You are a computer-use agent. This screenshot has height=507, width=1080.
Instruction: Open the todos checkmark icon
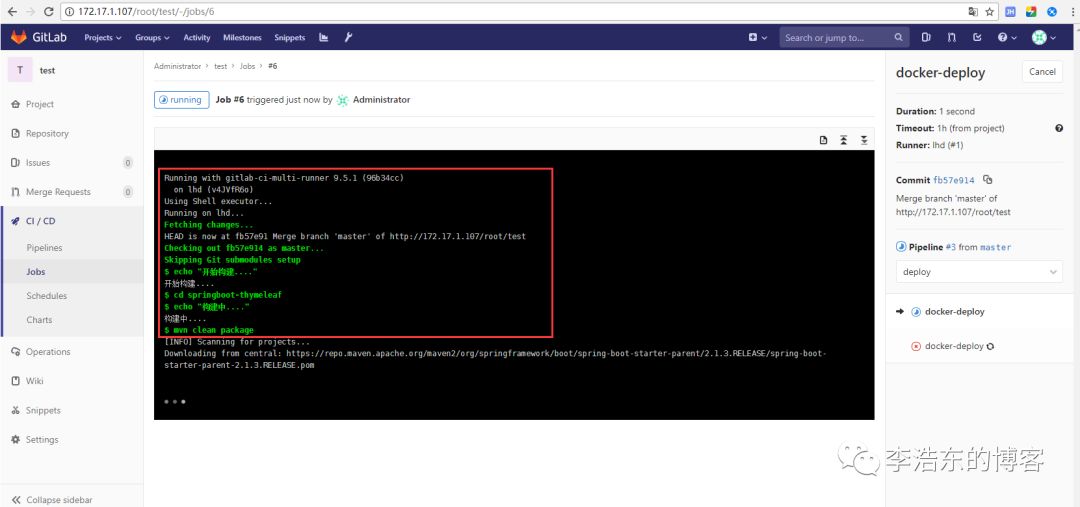(977, 37)
